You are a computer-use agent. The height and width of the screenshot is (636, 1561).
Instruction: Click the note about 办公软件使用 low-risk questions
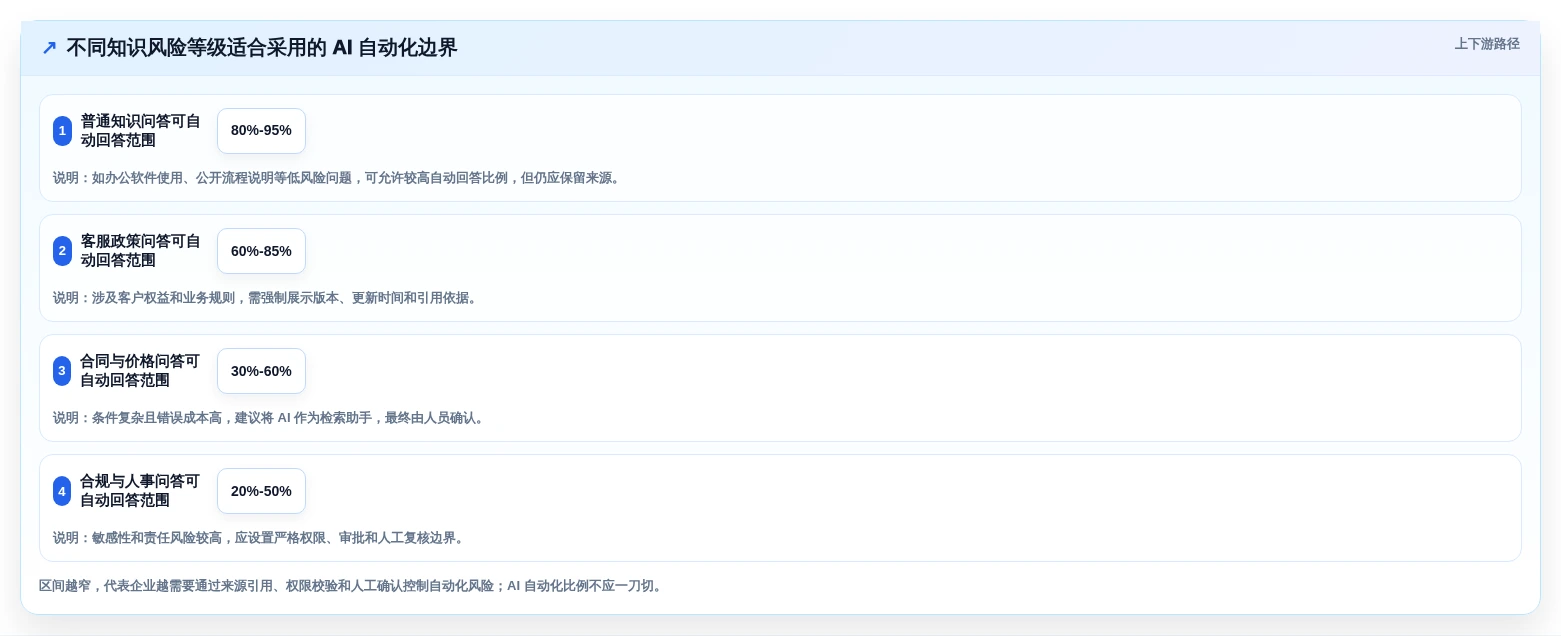coord(339,178)
